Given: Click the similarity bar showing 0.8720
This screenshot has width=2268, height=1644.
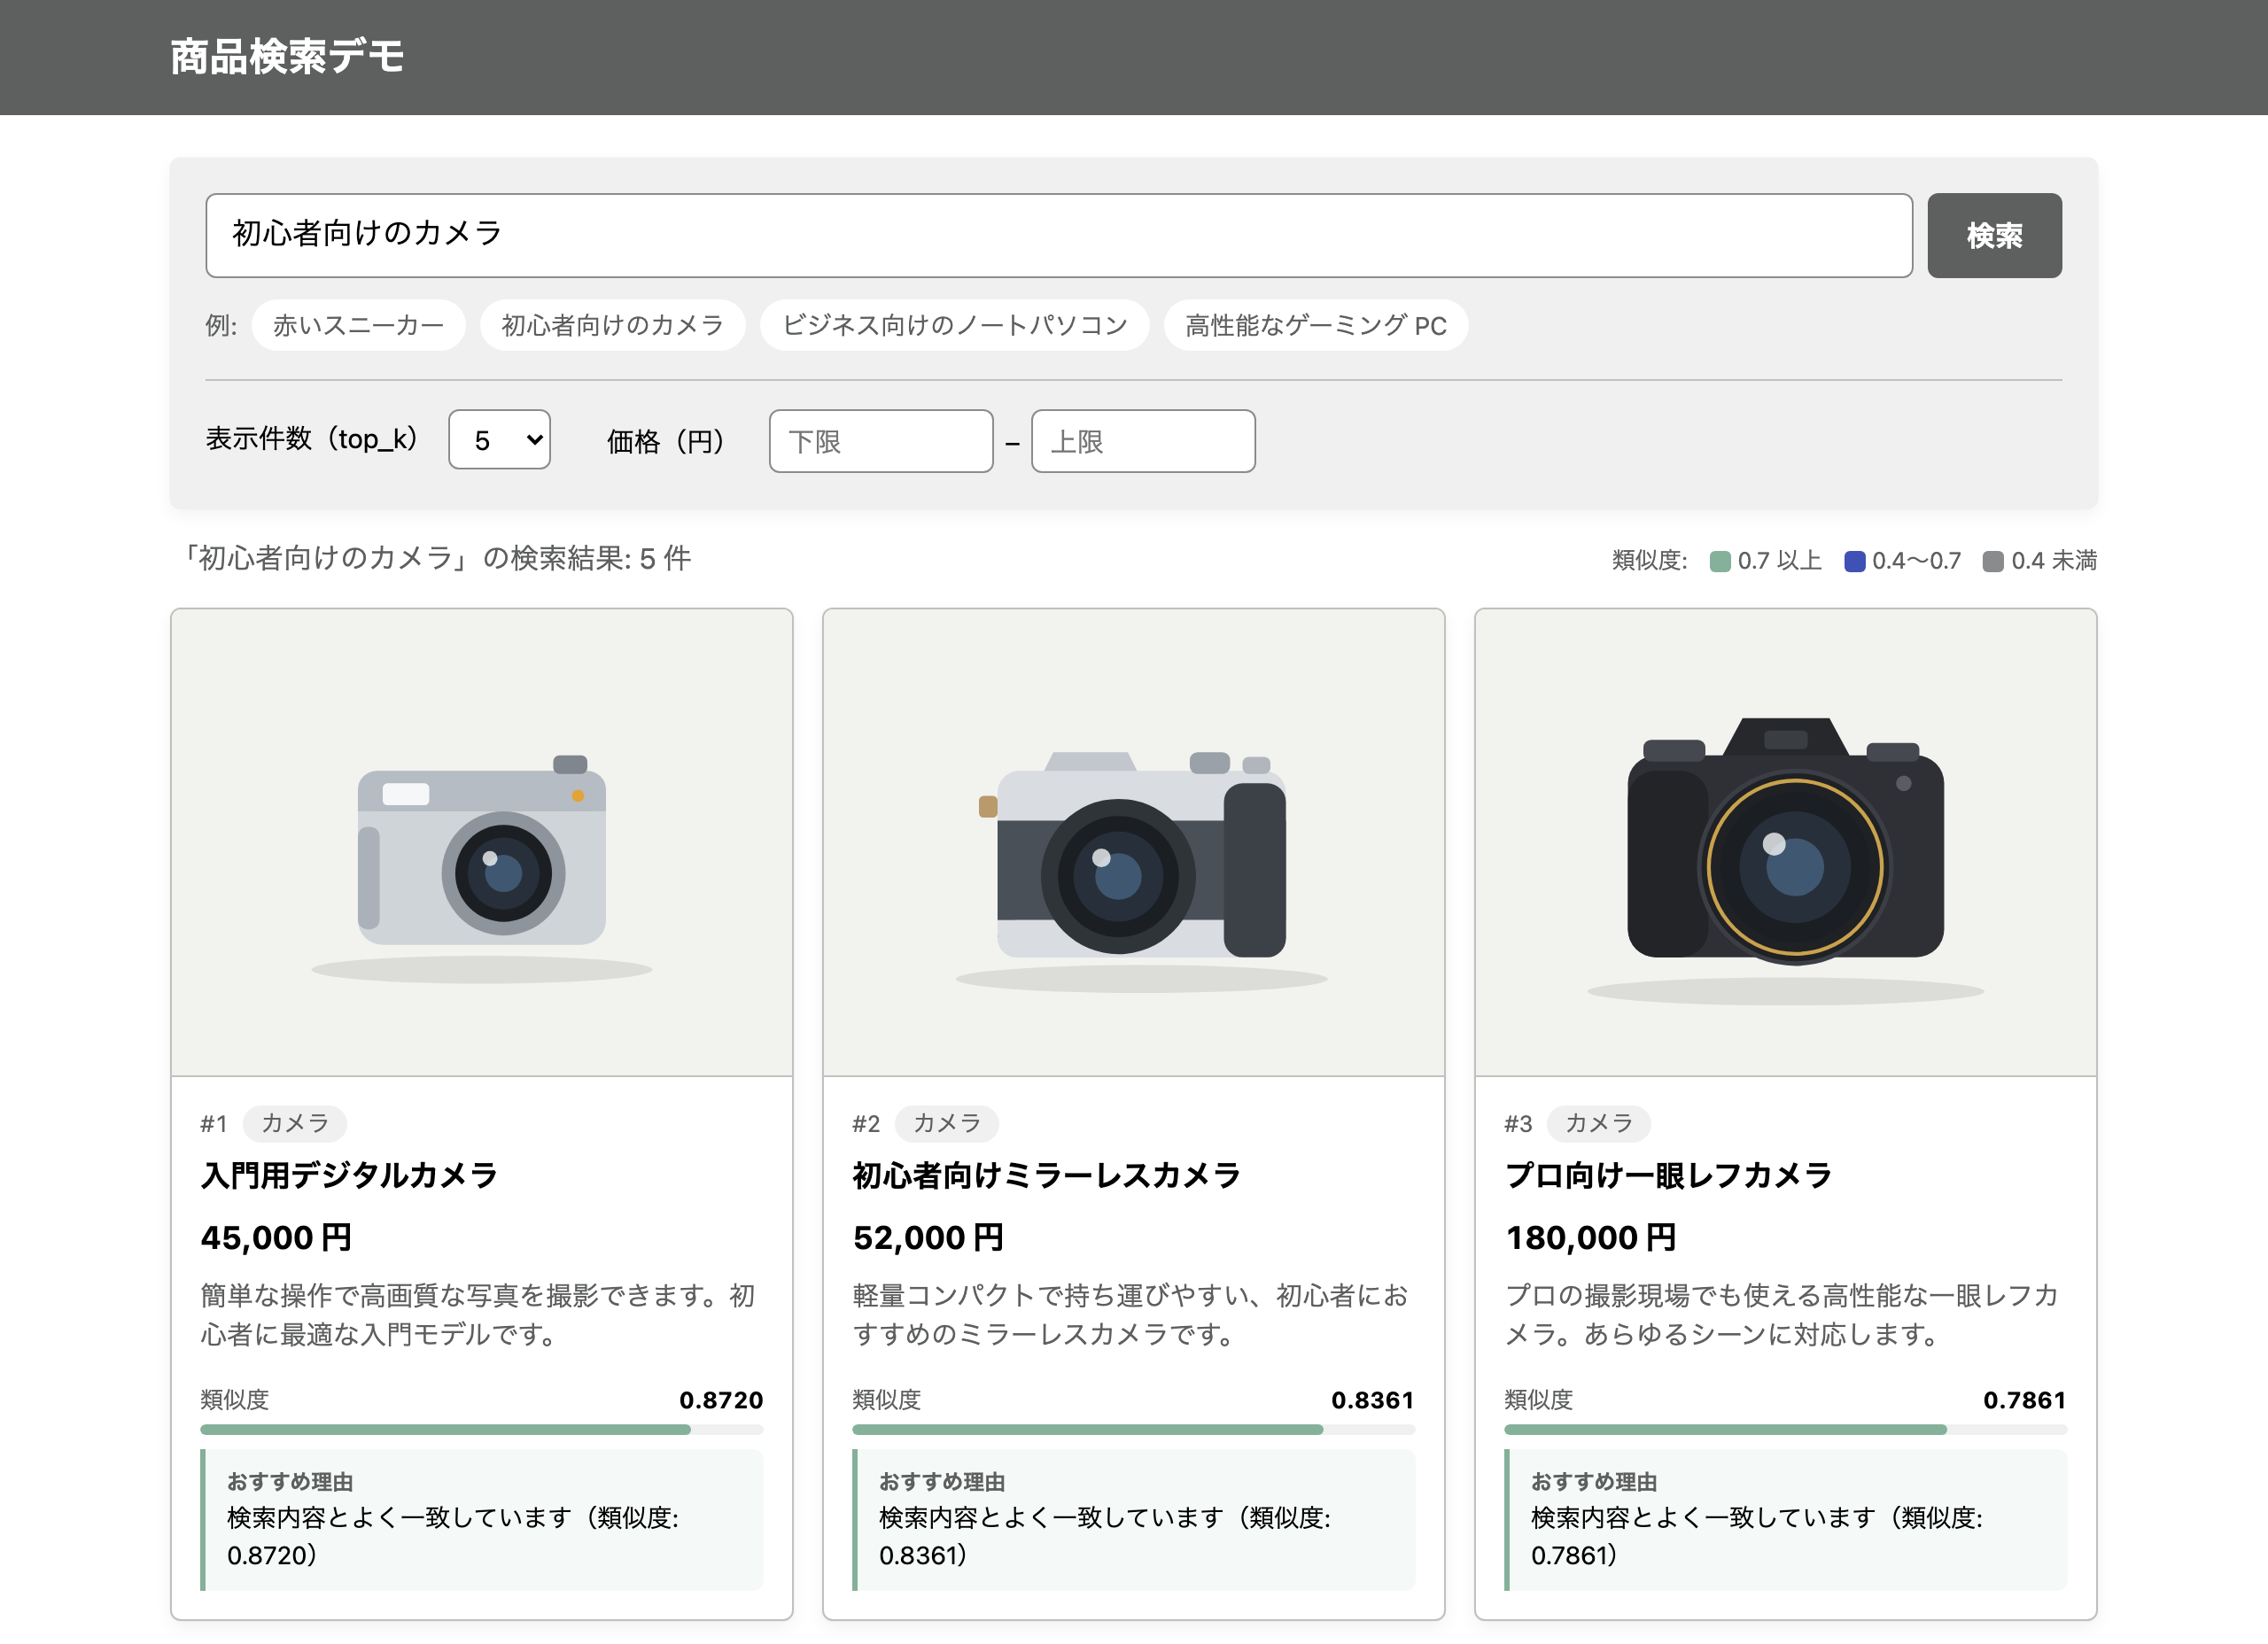Looking at the screenshot, I should point(482,1429).
